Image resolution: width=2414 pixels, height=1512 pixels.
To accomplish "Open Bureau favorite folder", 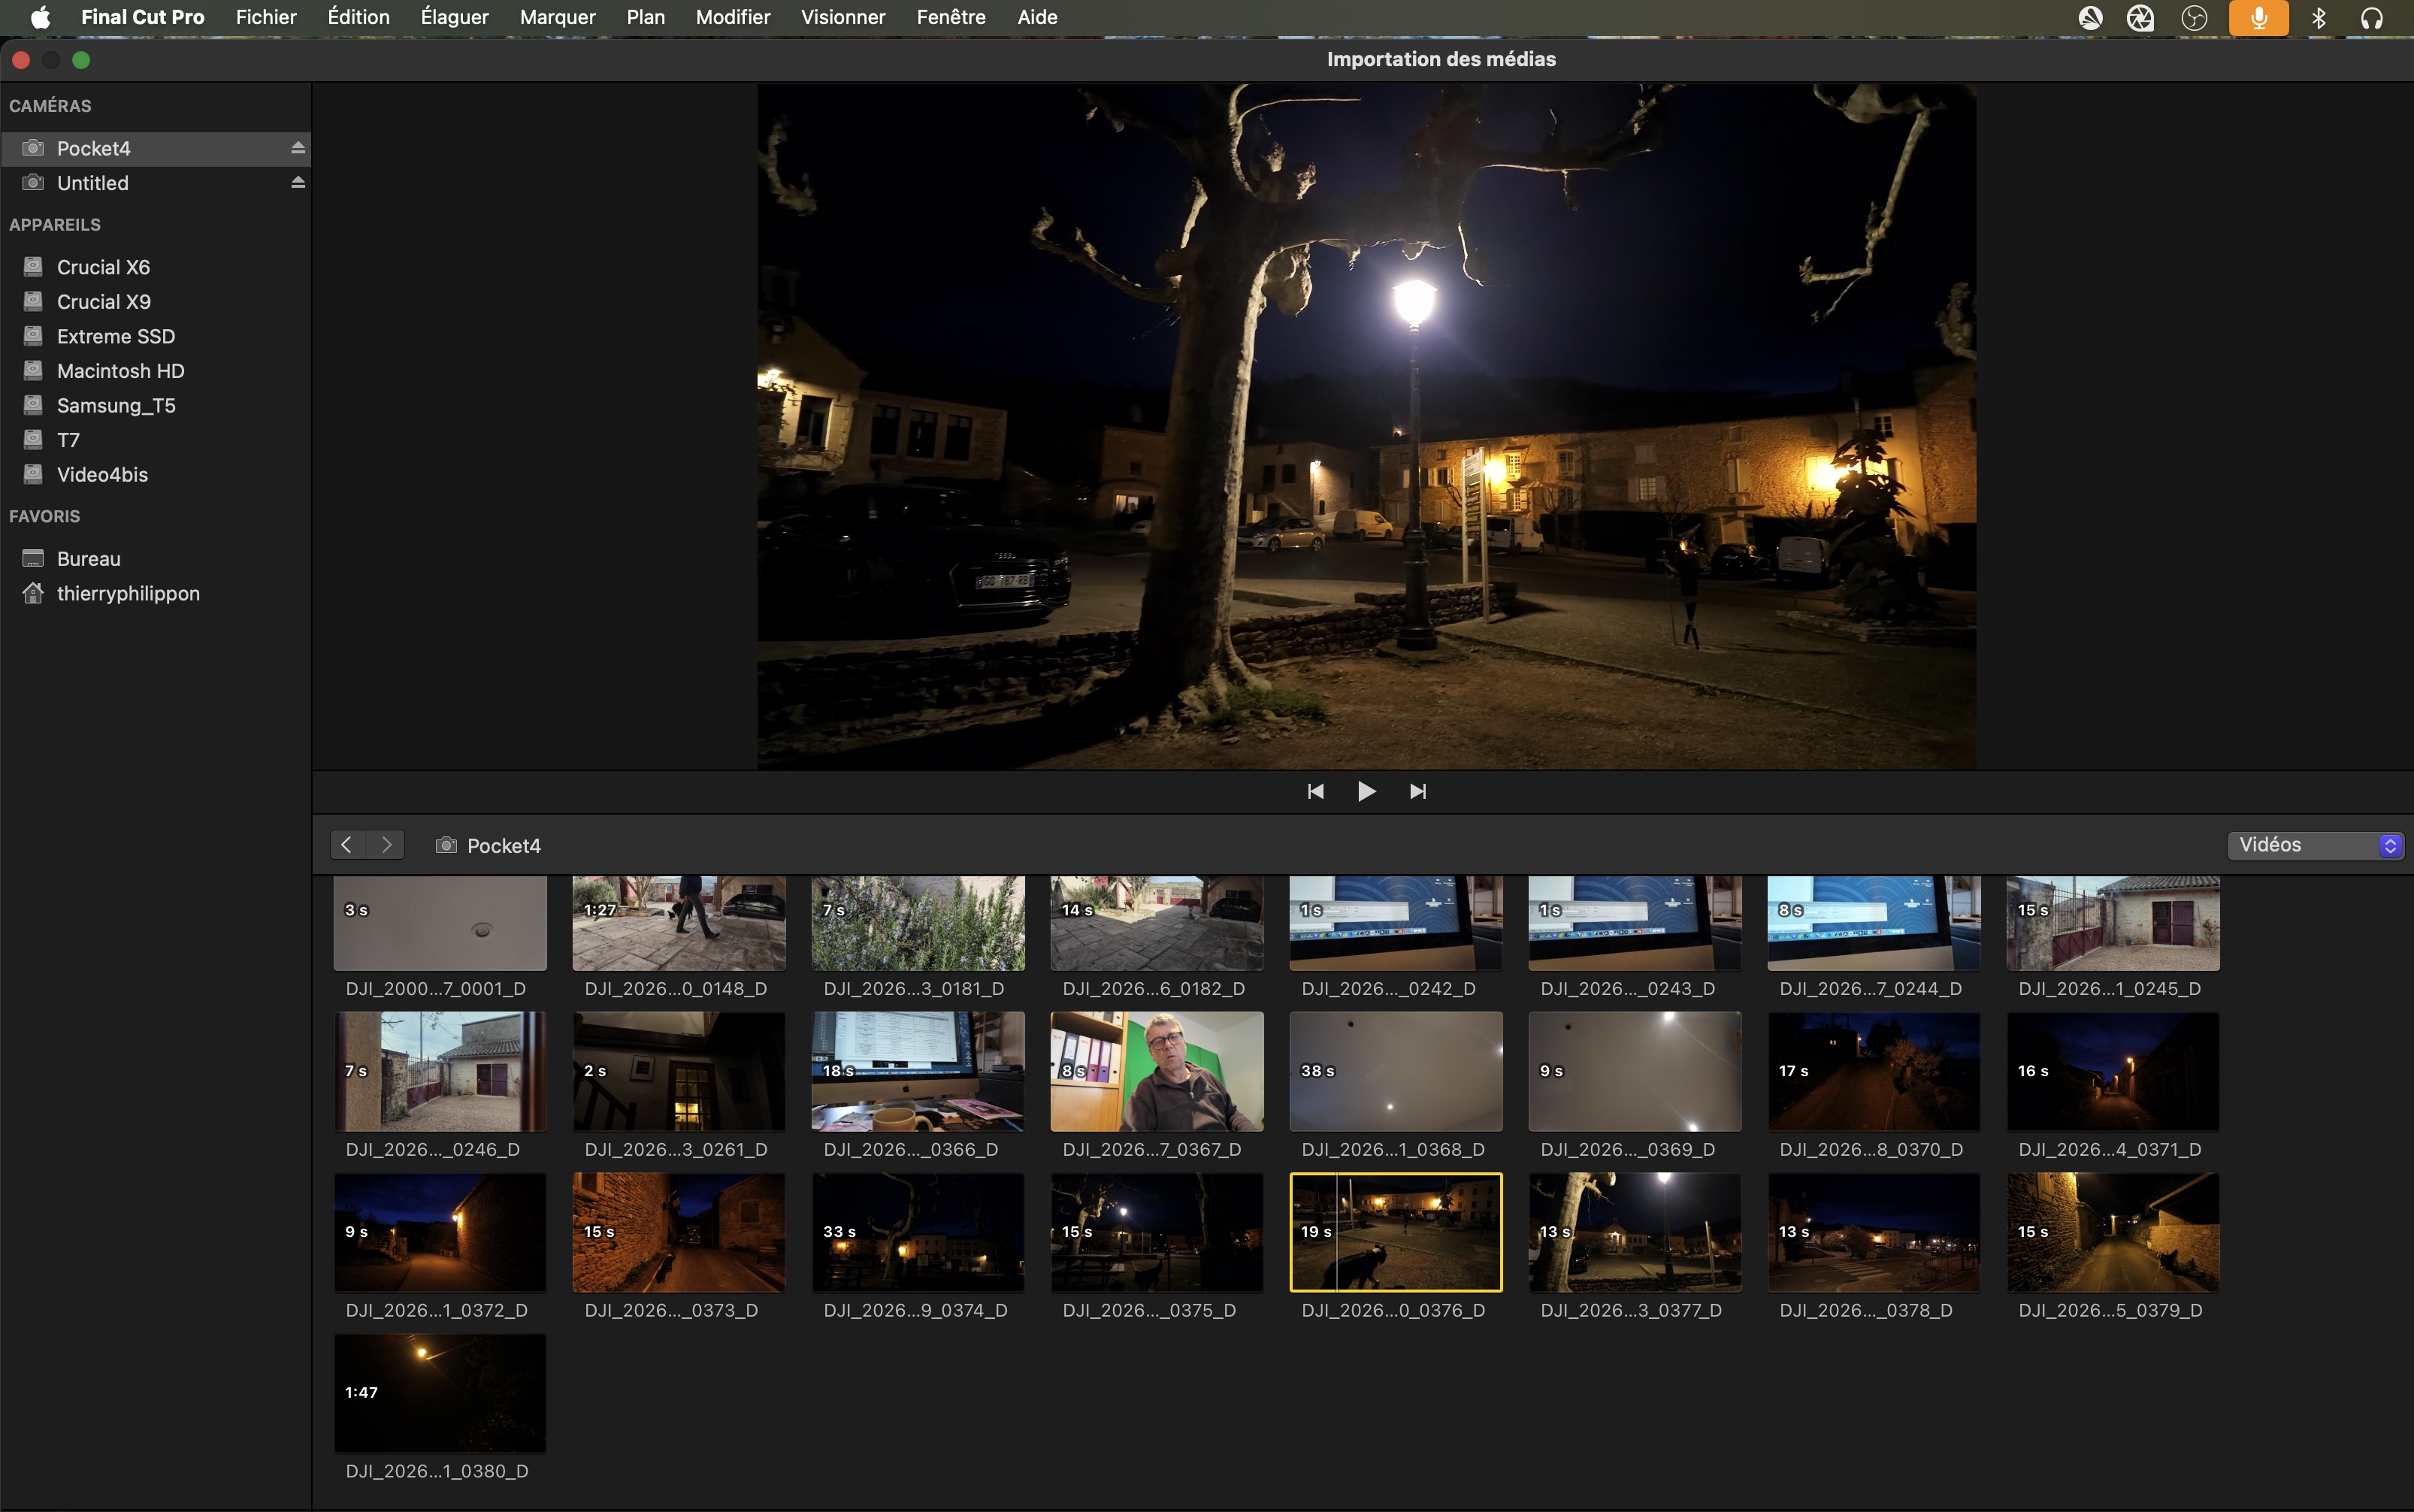I will pyautogui.click(x=88, y=559).
